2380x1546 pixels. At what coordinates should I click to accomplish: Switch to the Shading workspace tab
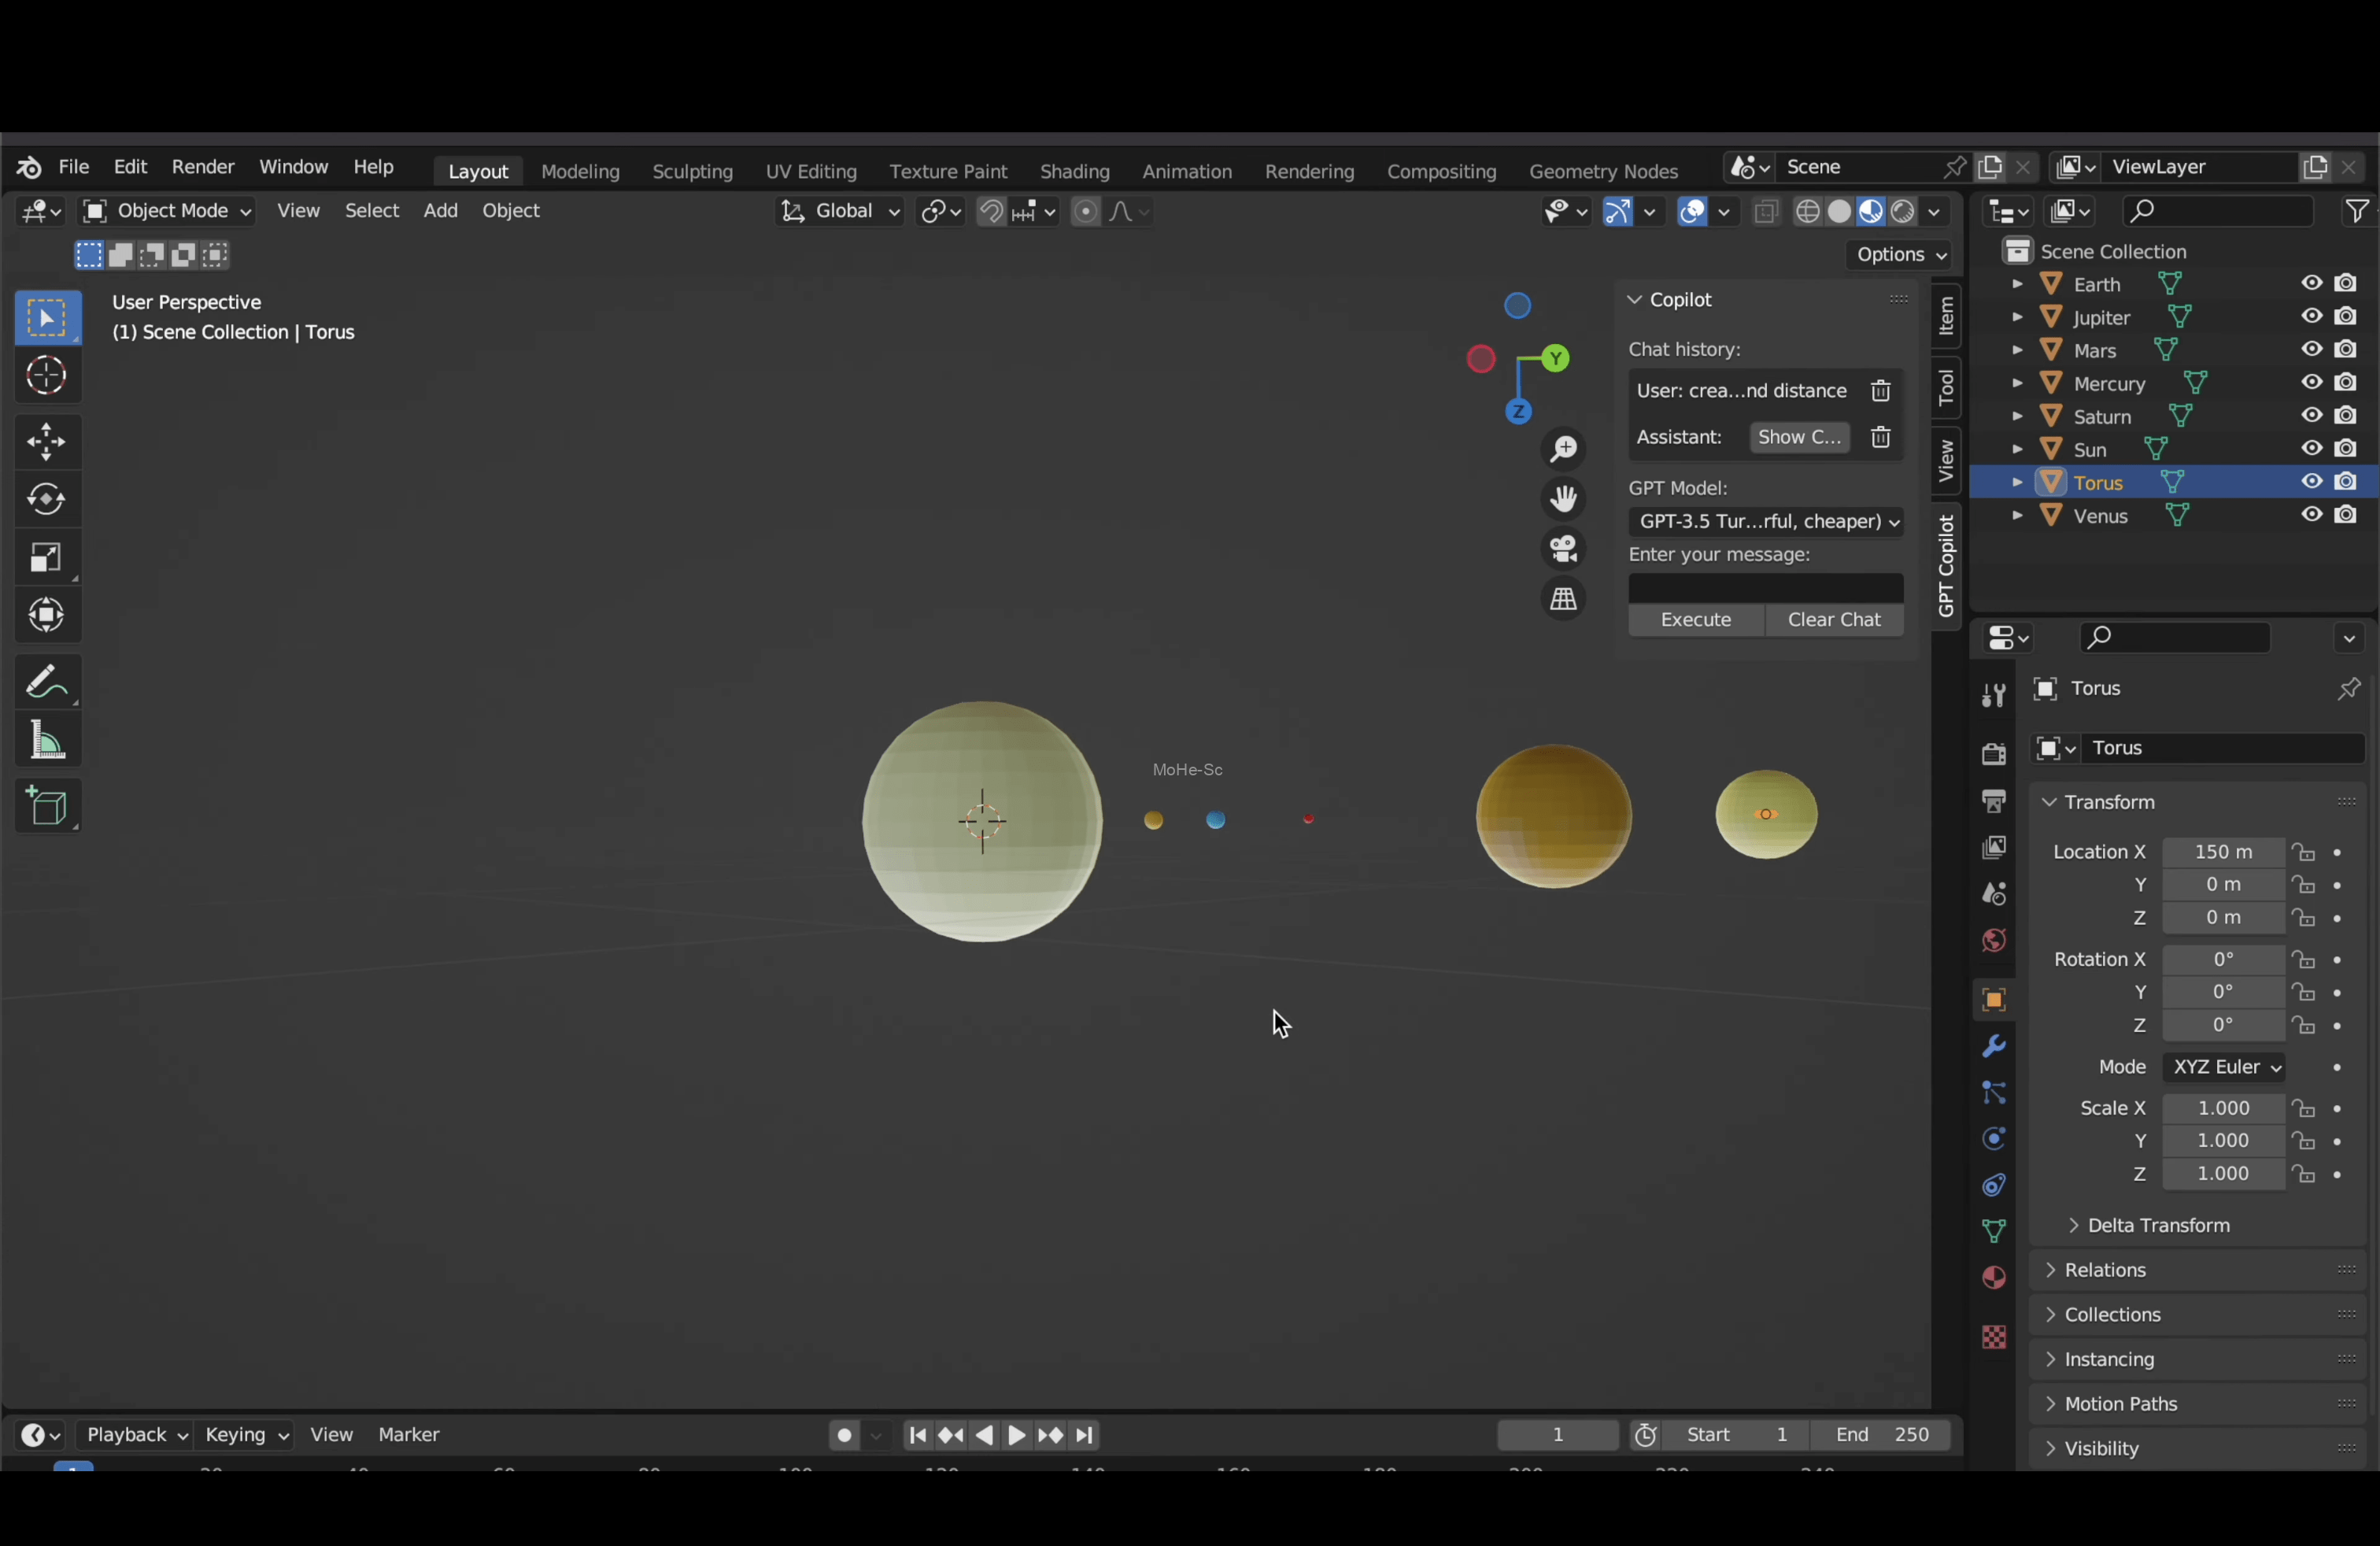pyautogui.click(x=1074, y=171)
